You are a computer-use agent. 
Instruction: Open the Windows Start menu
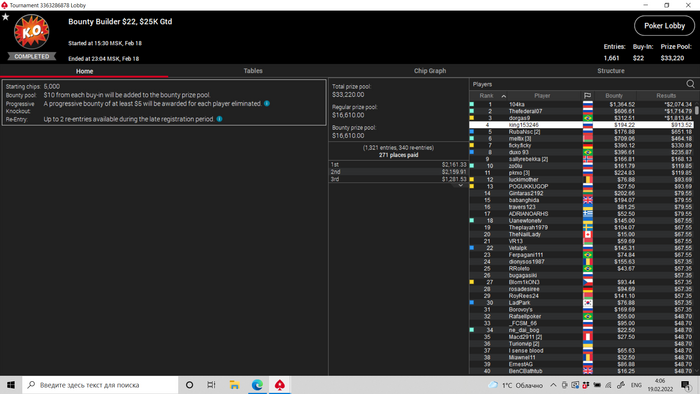point(11,385)
